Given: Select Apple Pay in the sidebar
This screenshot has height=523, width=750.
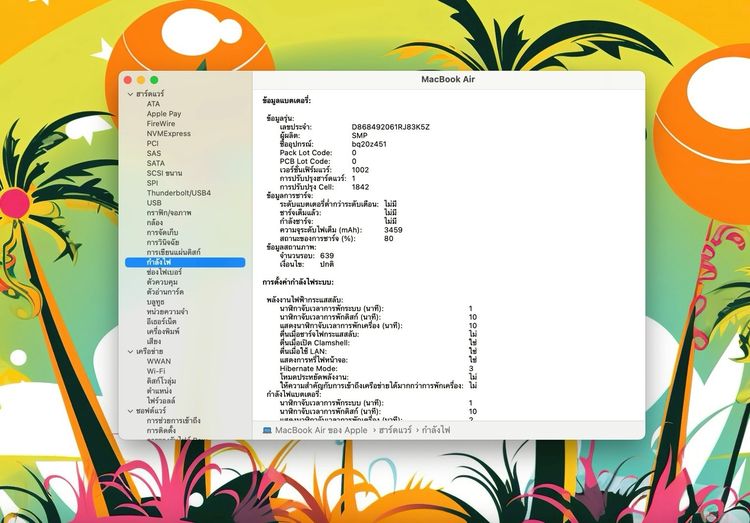Looking at the screenshot, I should click(x=164, y=114).
